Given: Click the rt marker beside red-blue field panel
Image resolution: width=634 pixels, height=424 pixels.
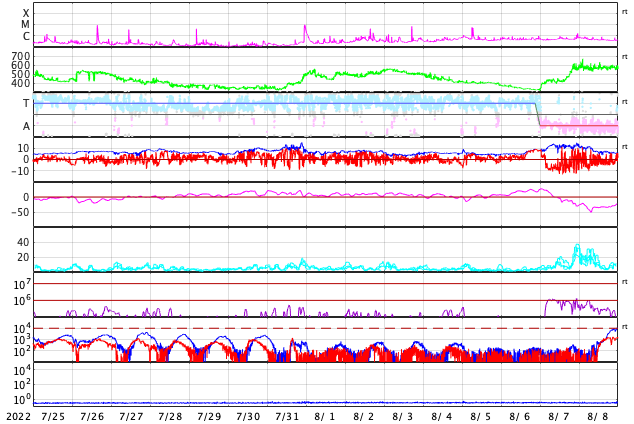Looking at the screenshot, I should click(624, 147).
